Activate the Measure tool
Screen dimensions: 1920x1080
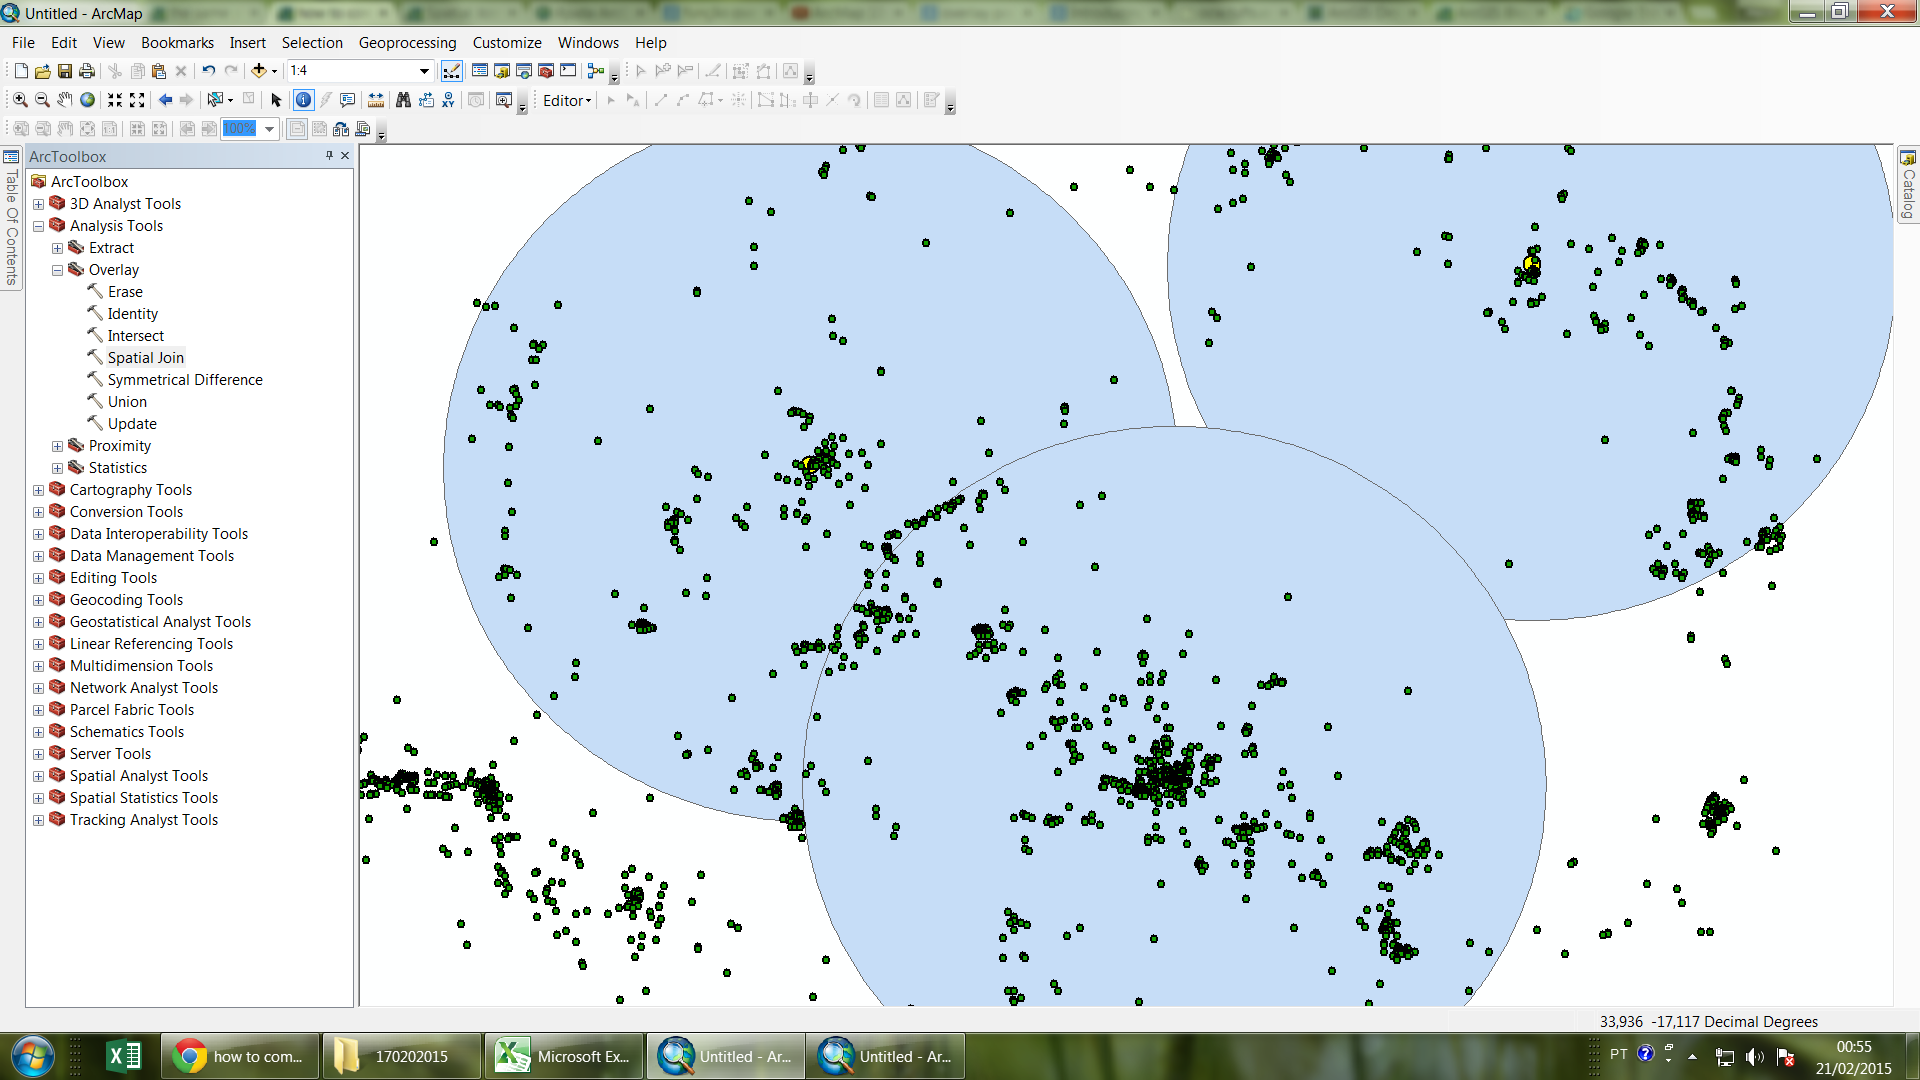tap(376, 100)
